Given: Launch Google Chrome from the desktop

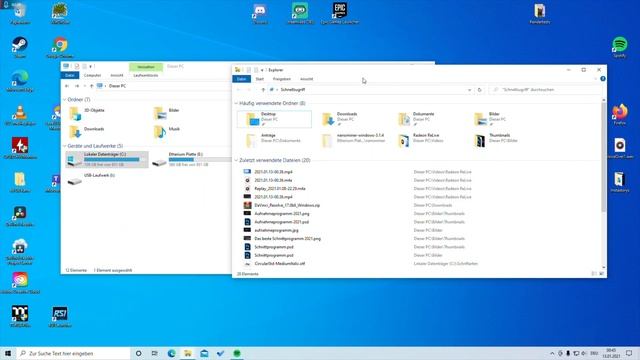Looking at the screenshot, I should point(60,47).
